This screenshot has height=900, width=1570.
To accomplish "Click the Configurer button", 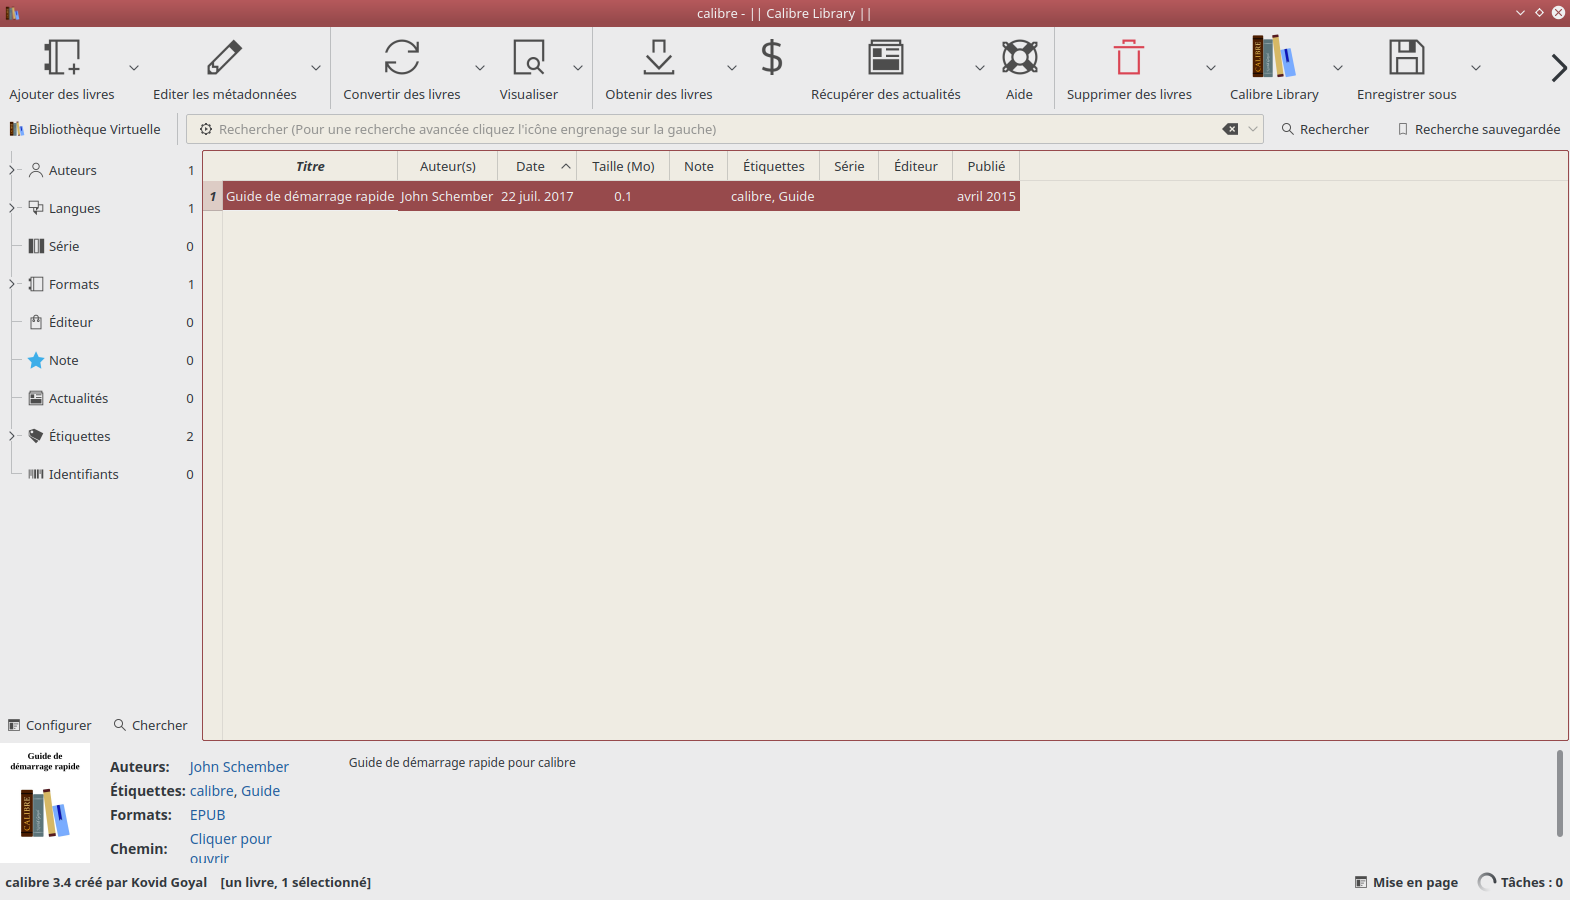I will click(50, 725).
